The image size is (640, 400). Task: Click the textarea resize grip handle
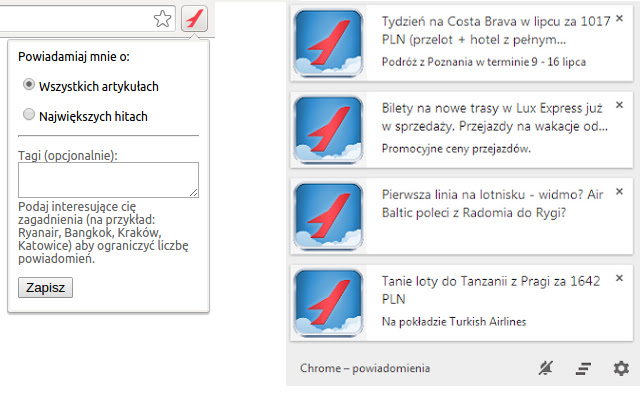194,193
